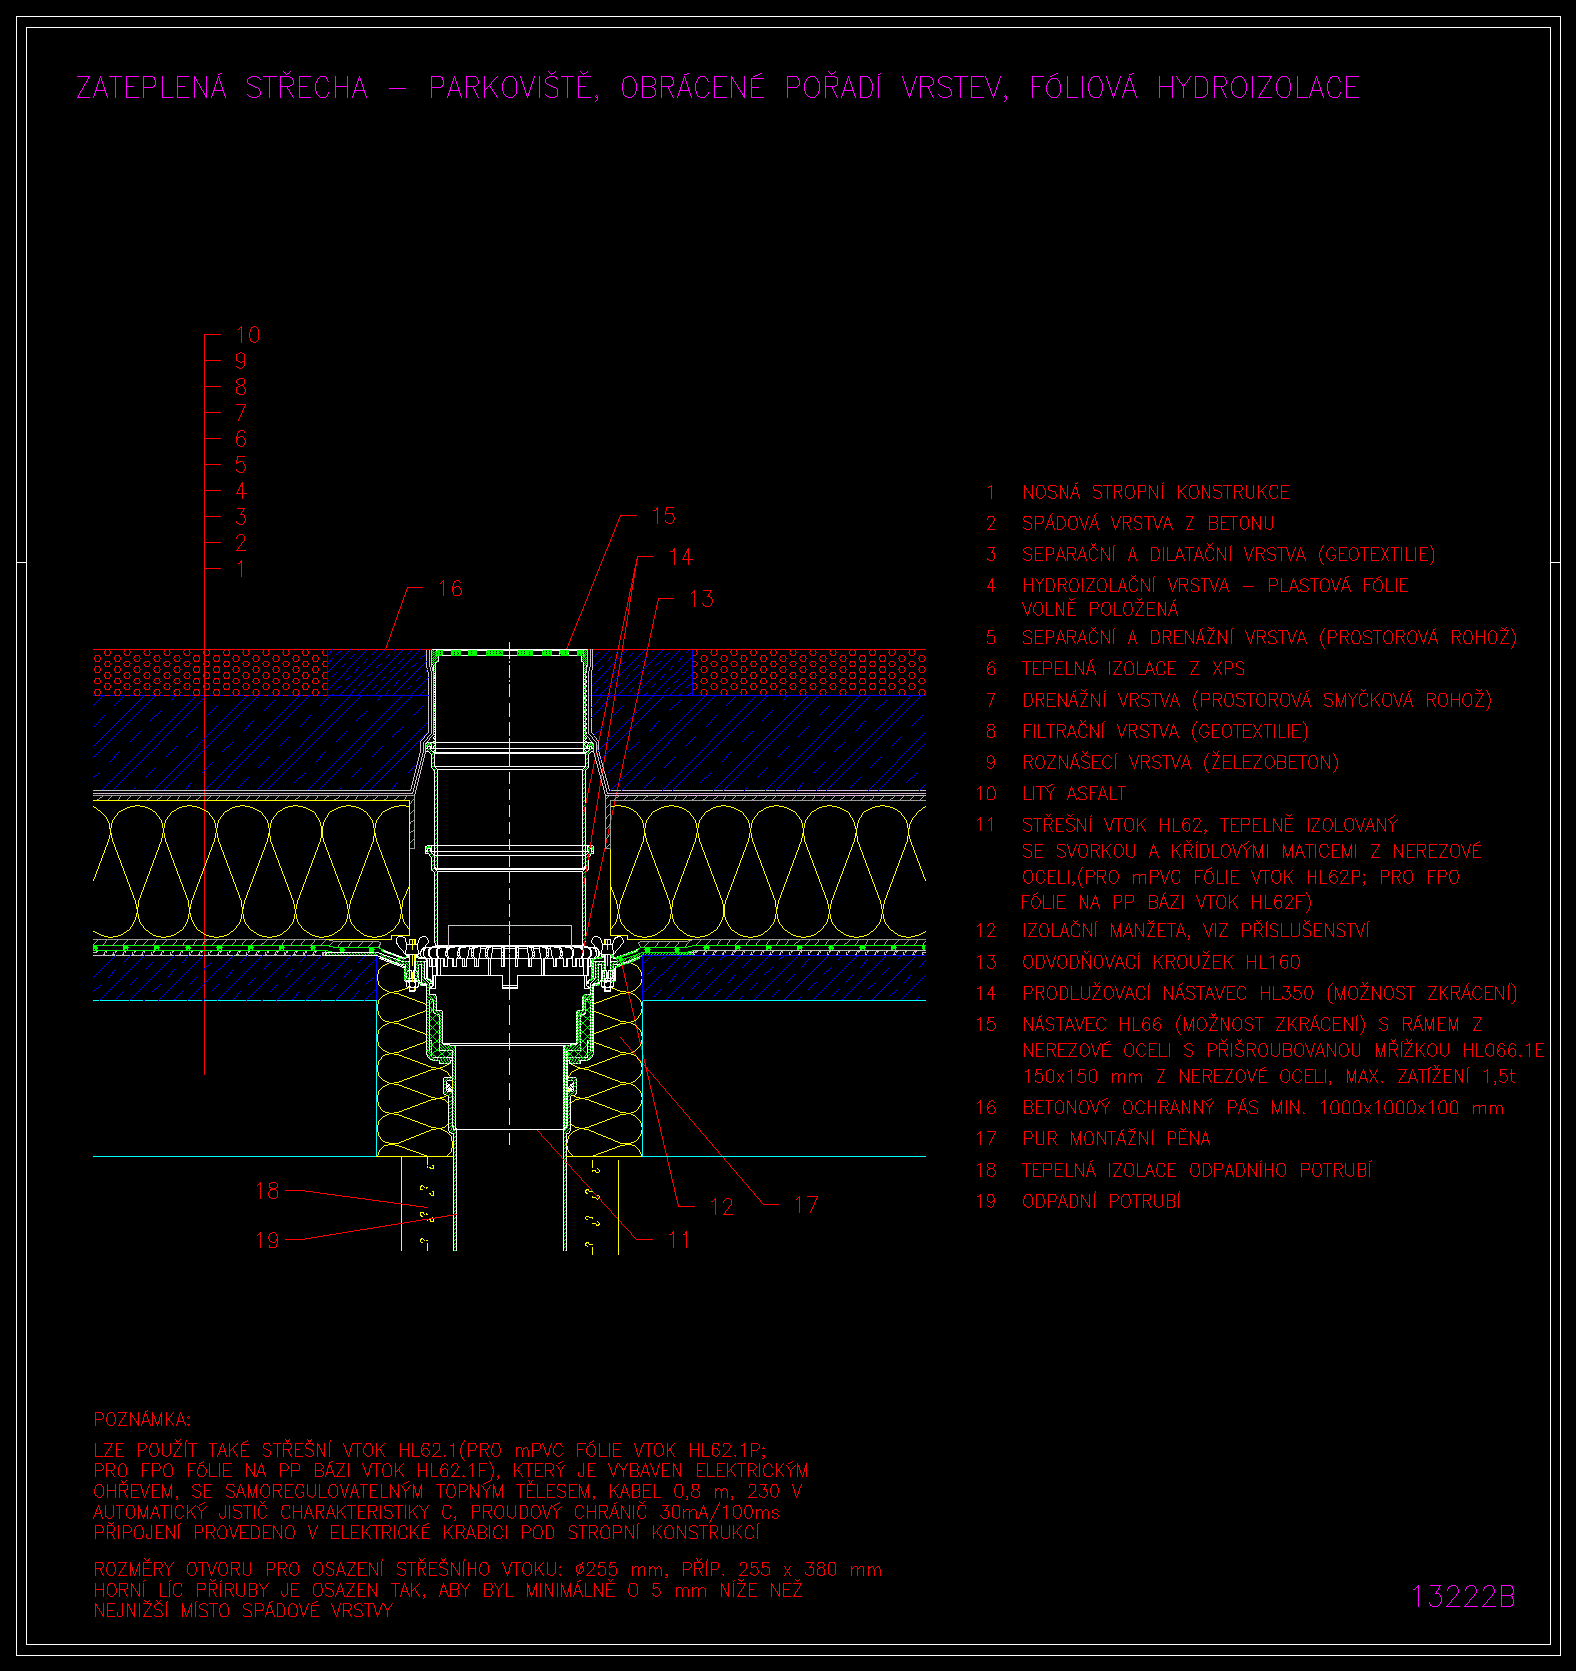
Task: Click leader label 13 in drawing
Action: click(701, 599)
